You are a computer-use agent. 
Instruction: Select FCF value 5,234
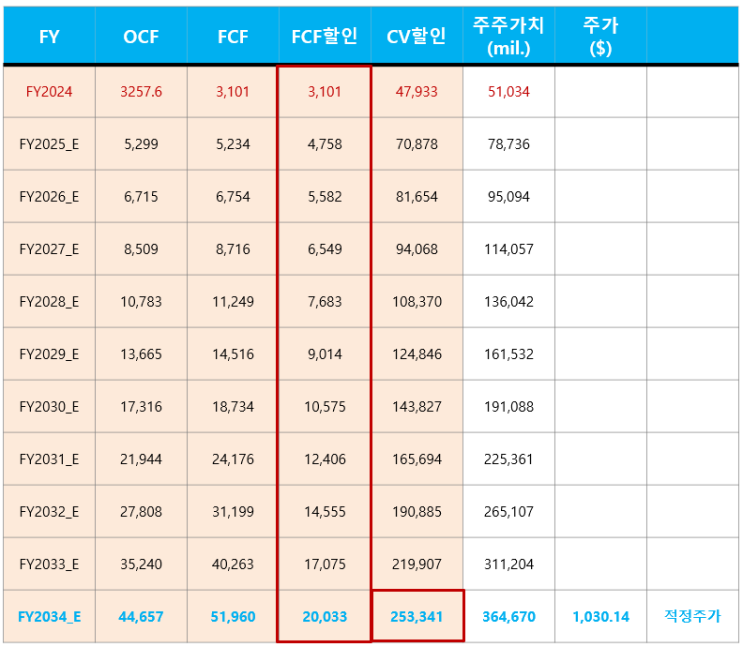pyautogui.click(x=233, y=144)
